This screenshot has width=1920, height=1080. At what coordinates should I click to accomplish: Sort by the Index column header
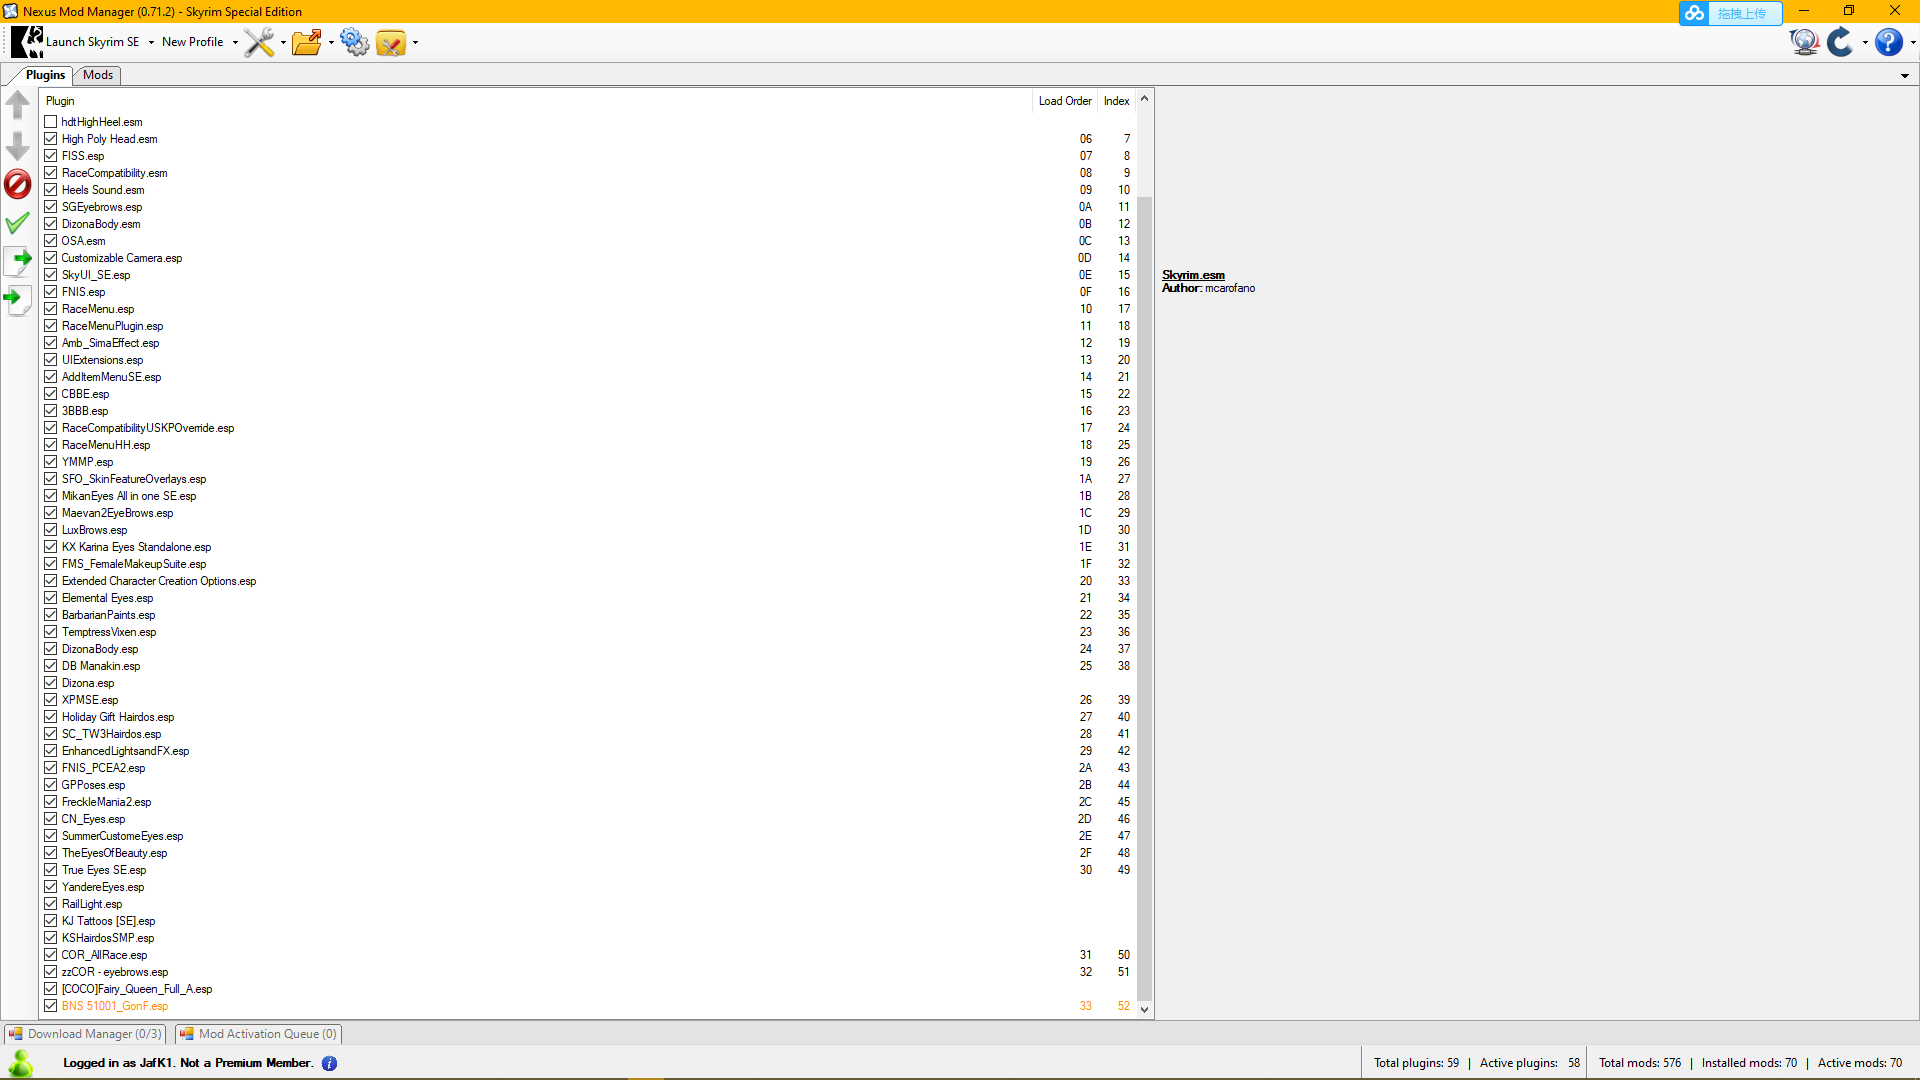click(x=1117, y=101)
